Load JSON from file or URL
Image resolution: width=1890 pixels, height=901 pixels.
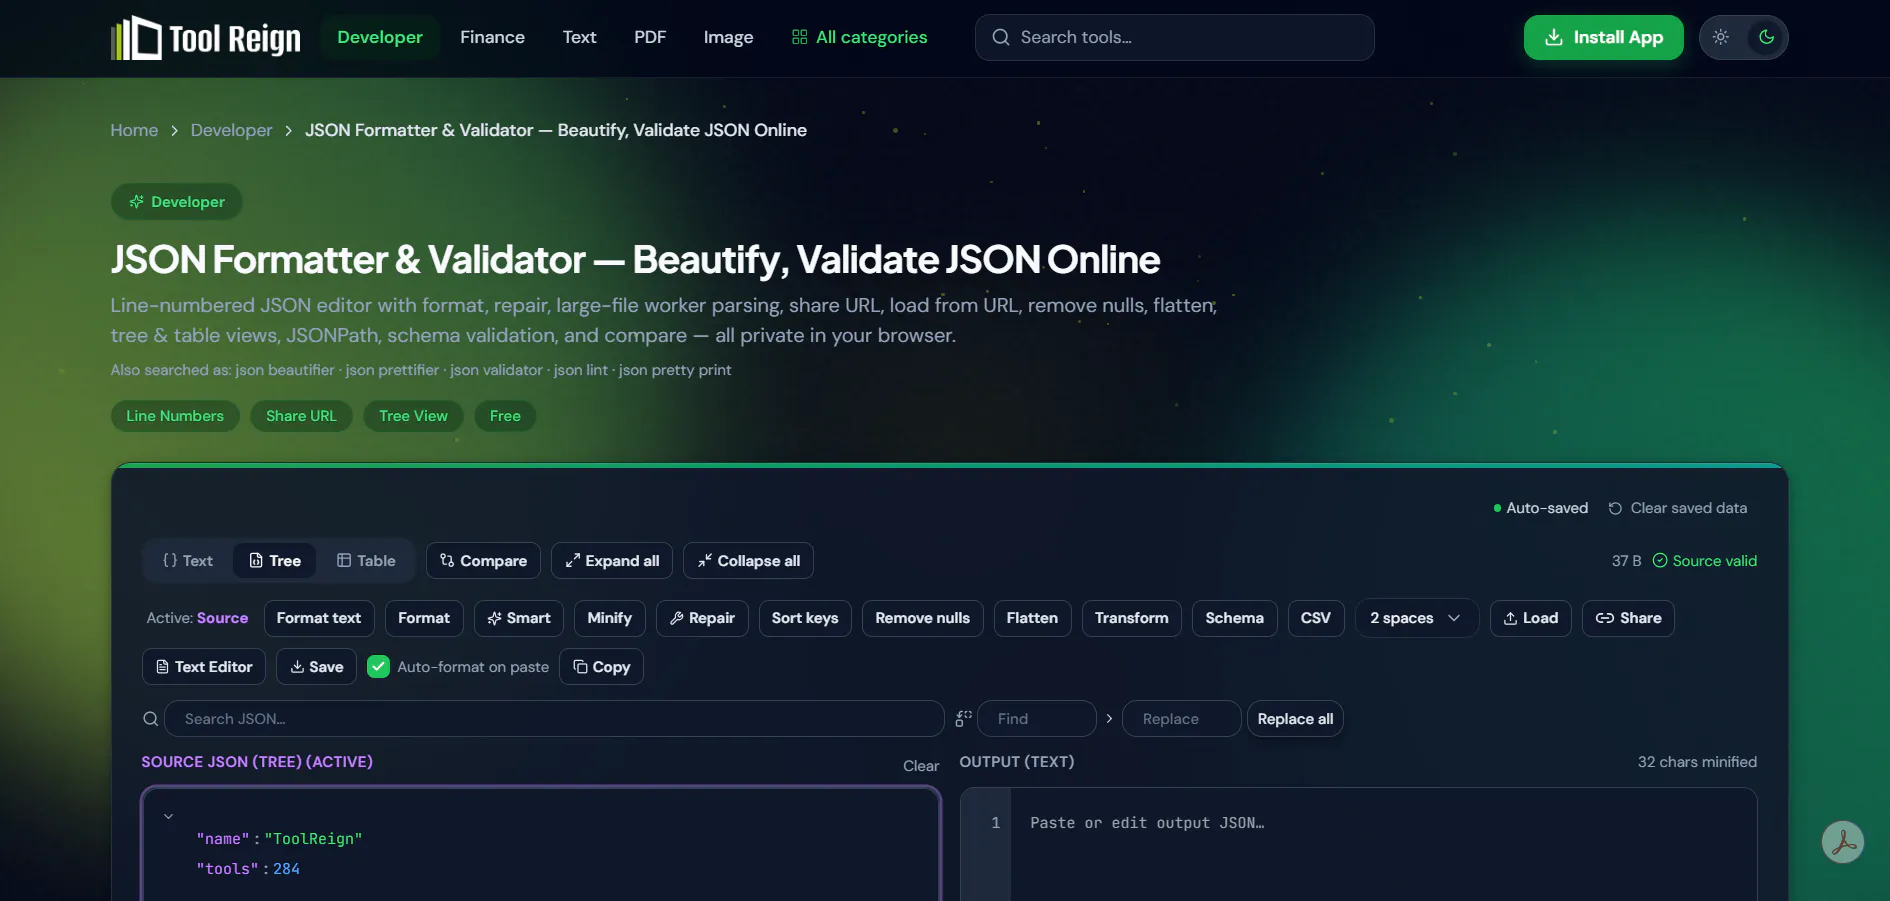[1531, 618]
